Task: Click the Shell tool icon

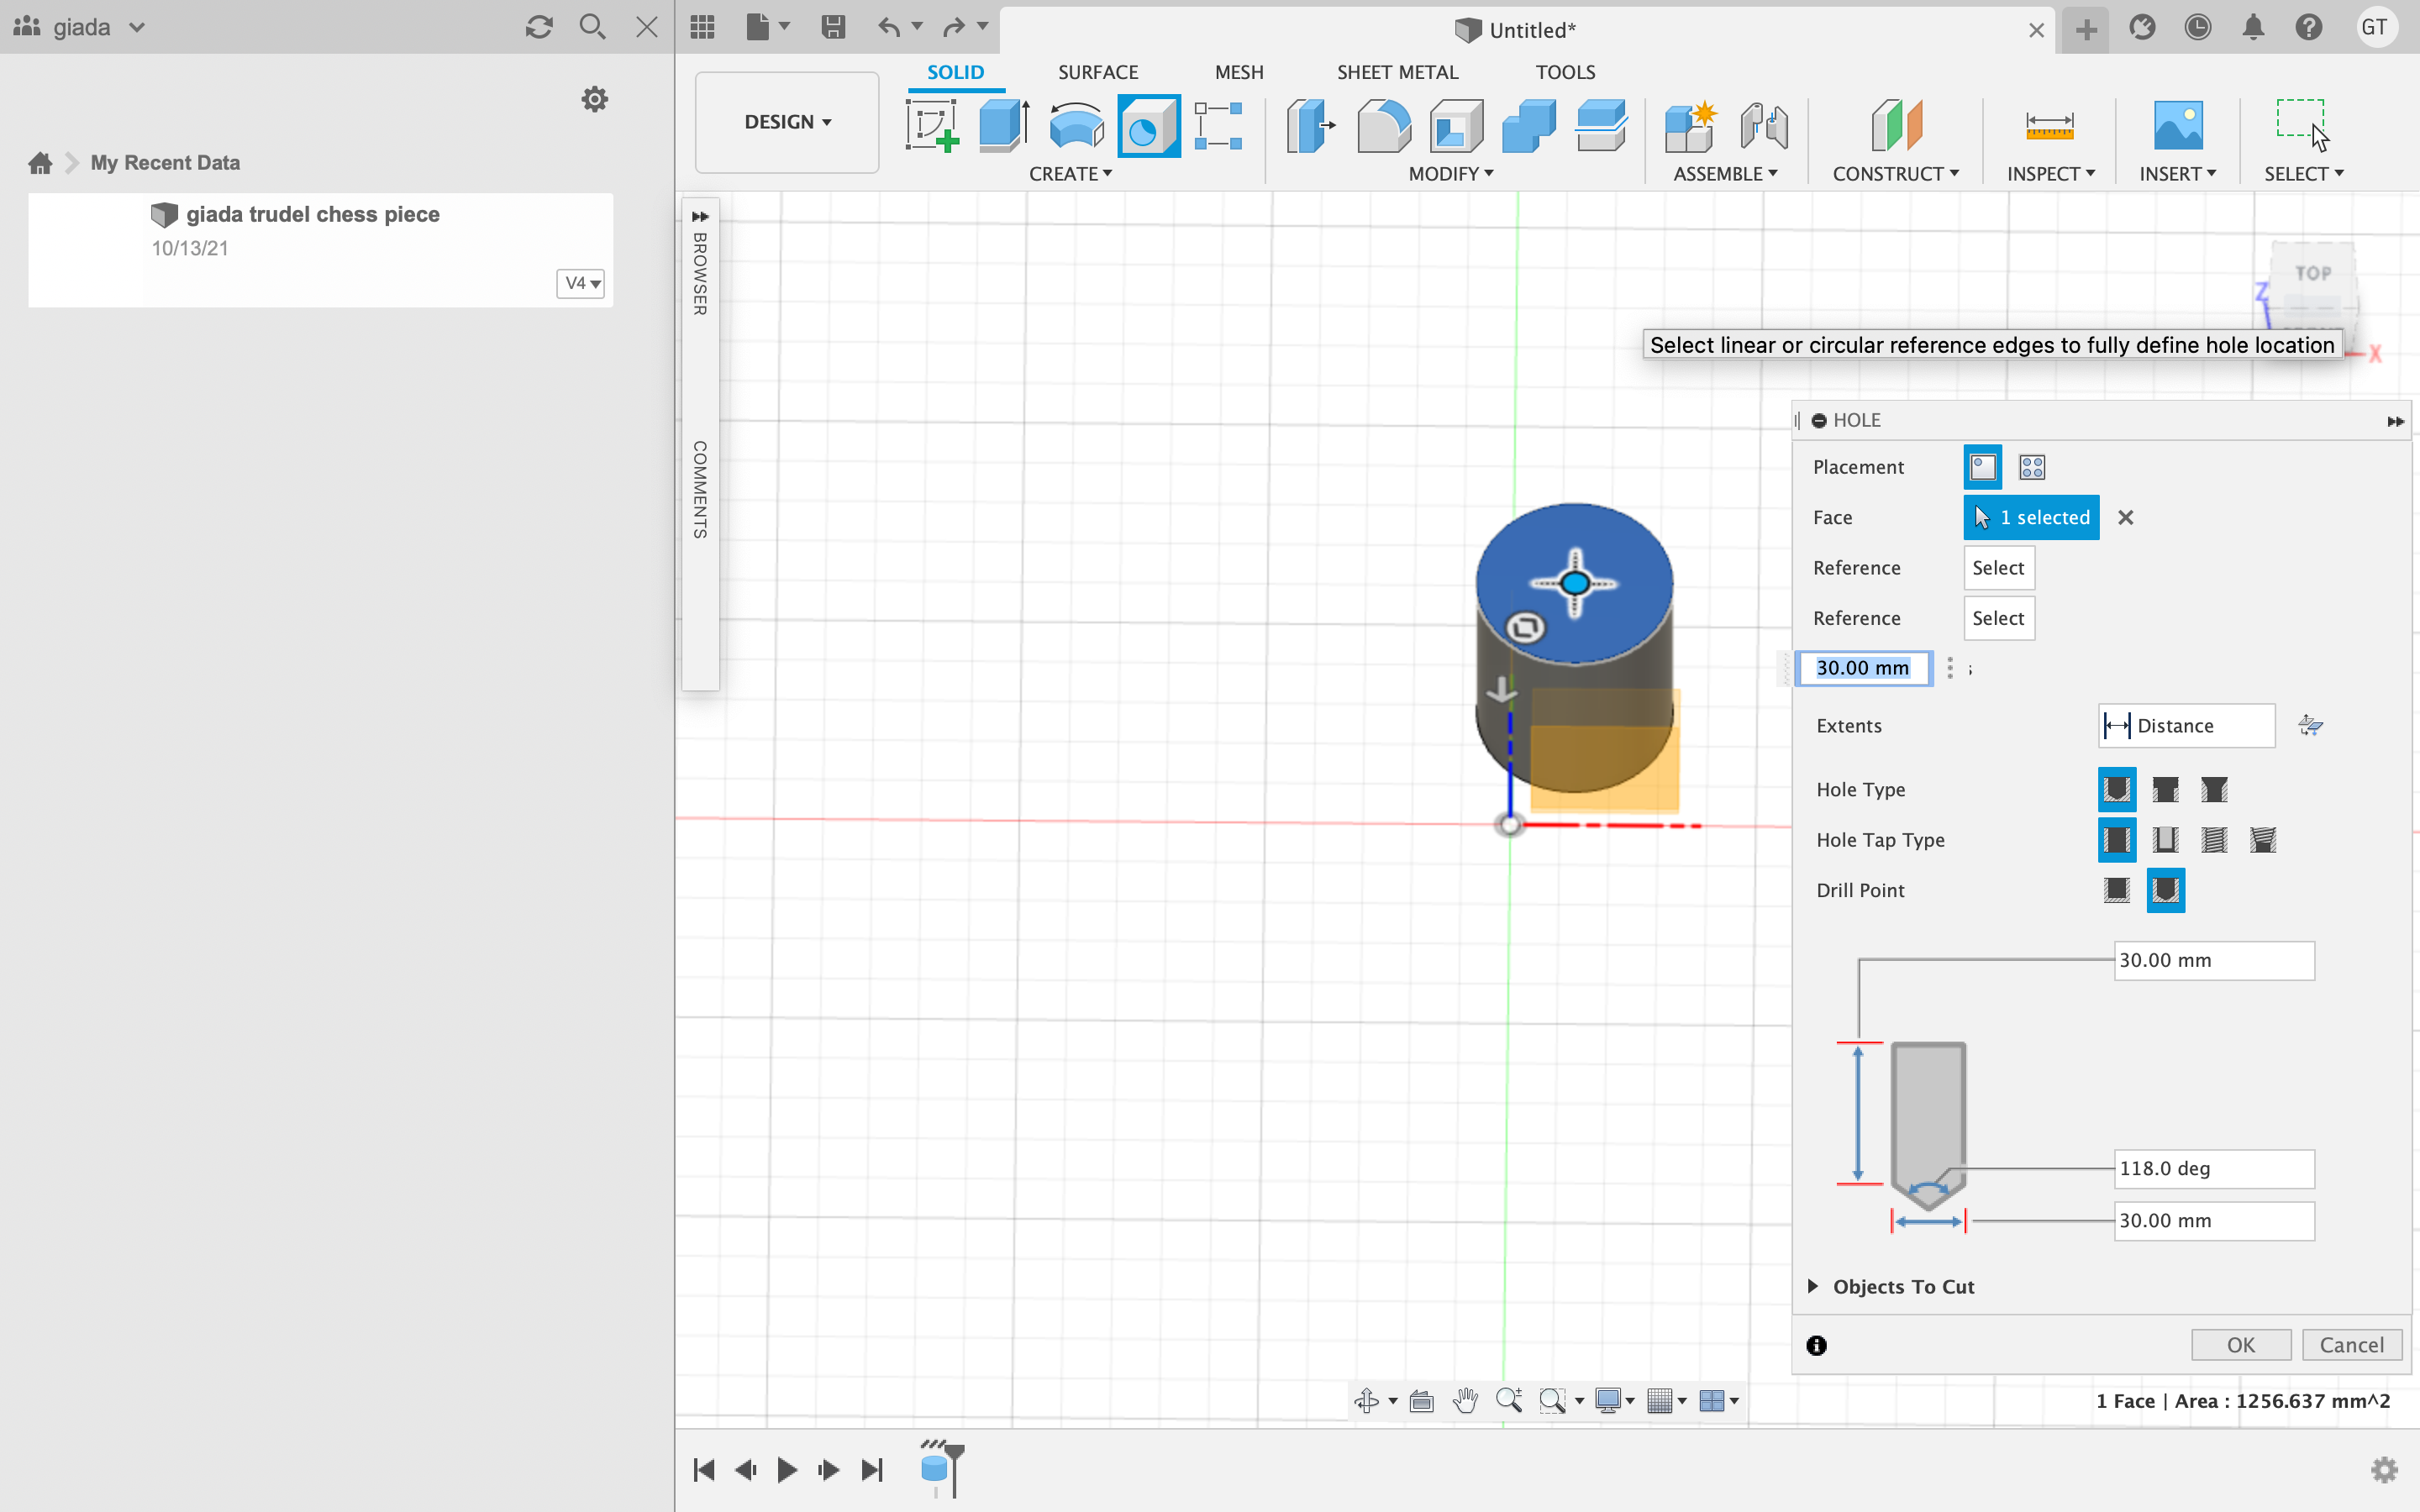Action: click(x=1456, y=126)
